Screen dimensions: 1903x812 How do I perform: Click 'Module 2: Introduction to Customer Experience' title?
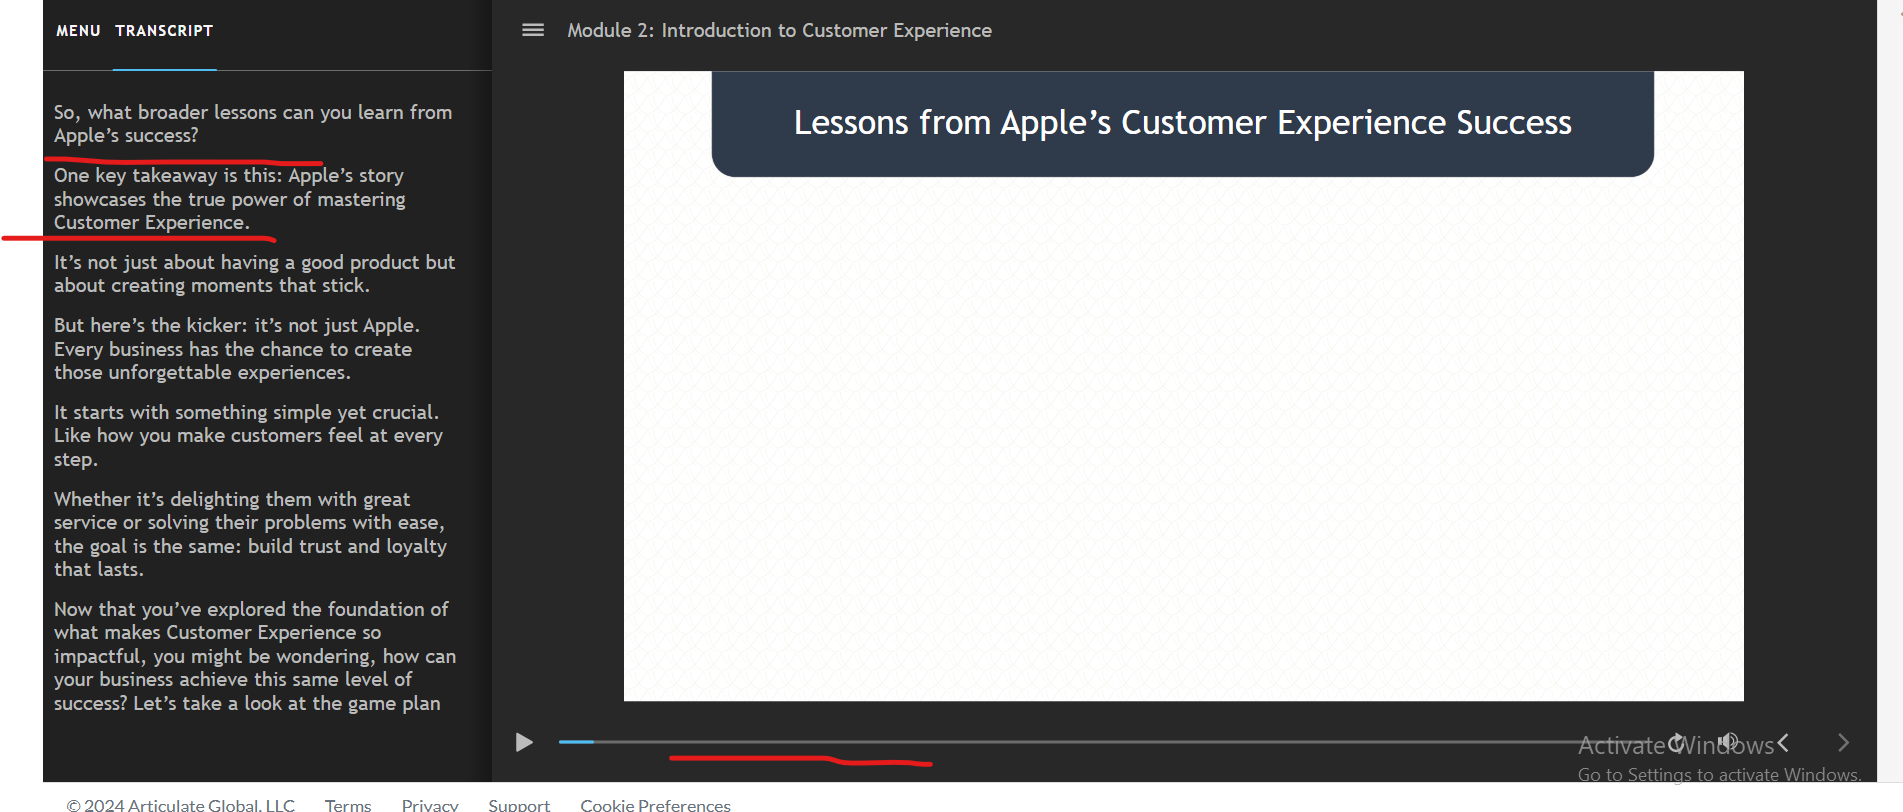[x=779, y=30]
